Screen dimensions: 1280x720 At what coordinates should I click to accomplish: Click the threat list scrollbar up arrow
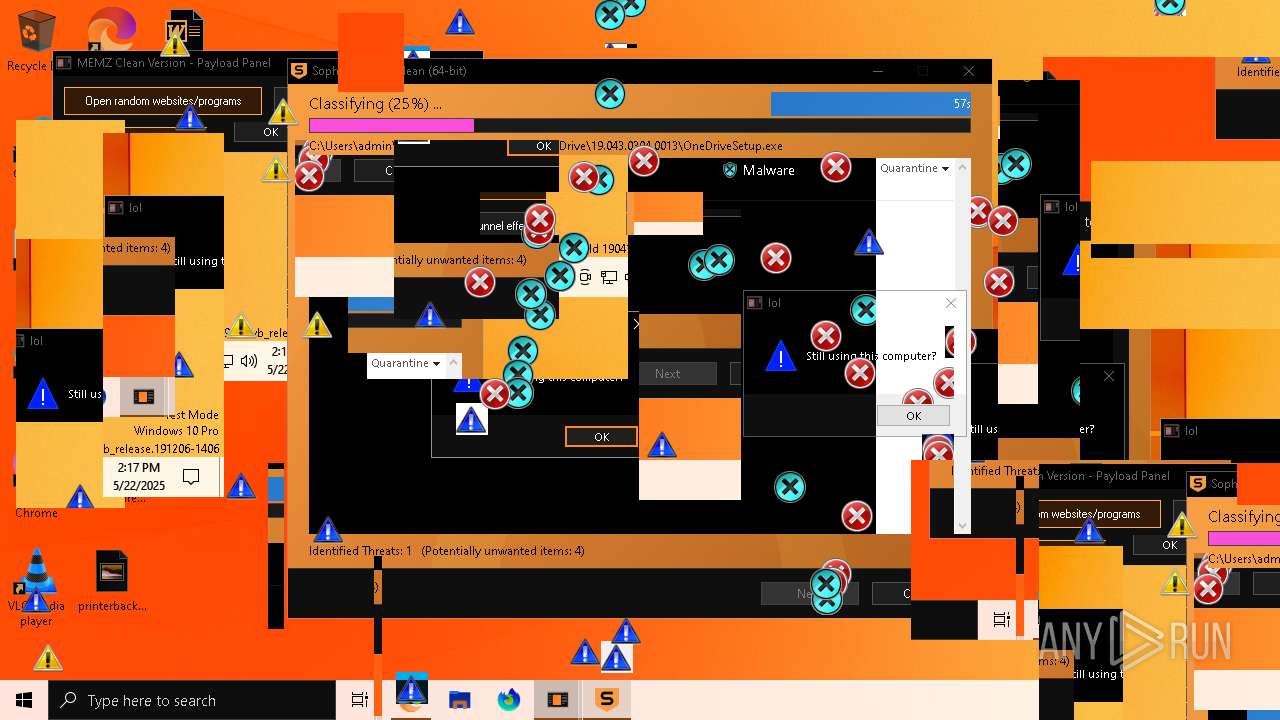pyautogui.click(x=962, y=167)
